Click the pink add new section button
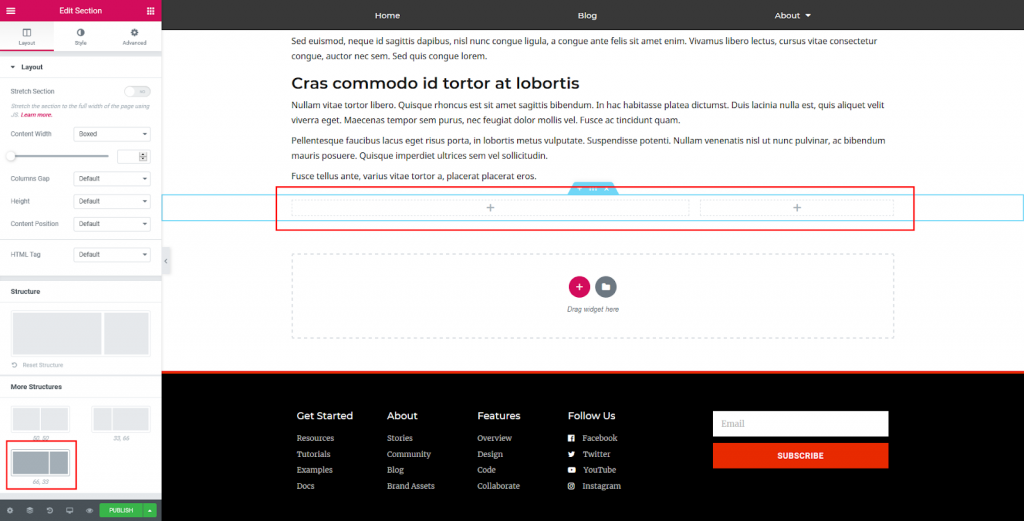The height and width of the screenshot is (521, 1024). 579,287
